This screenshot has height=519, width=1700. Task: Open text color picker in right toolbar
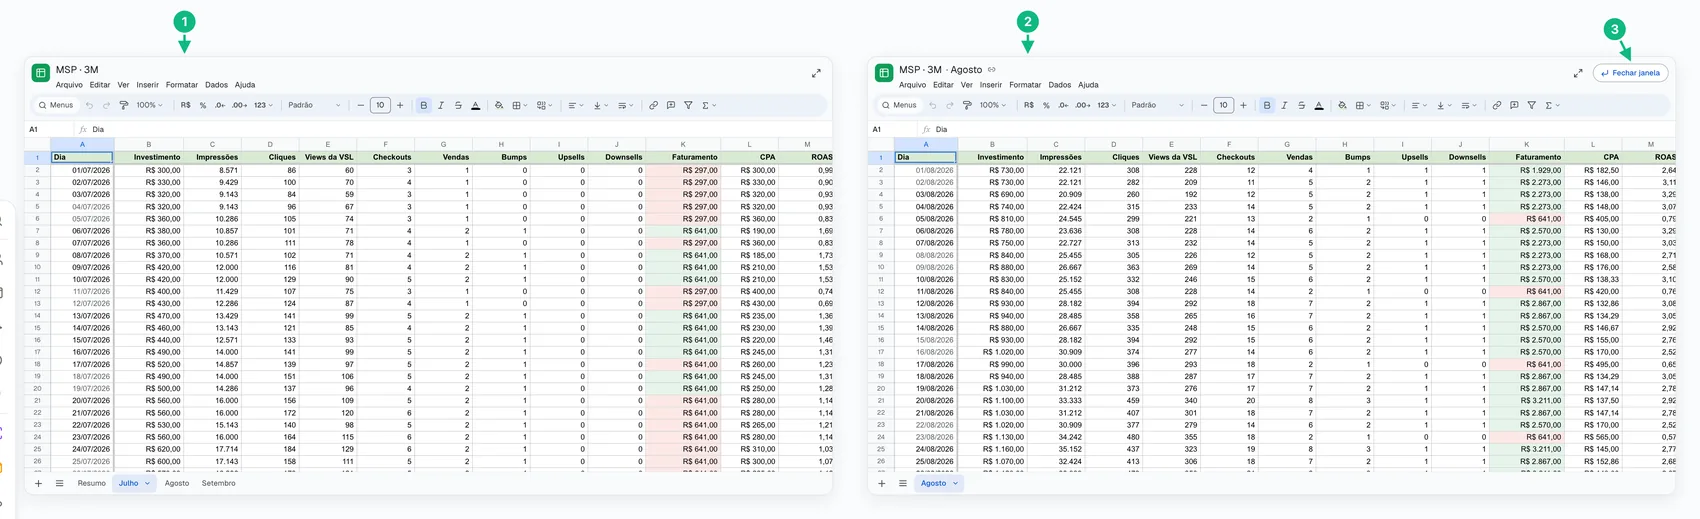[1319, 105]
